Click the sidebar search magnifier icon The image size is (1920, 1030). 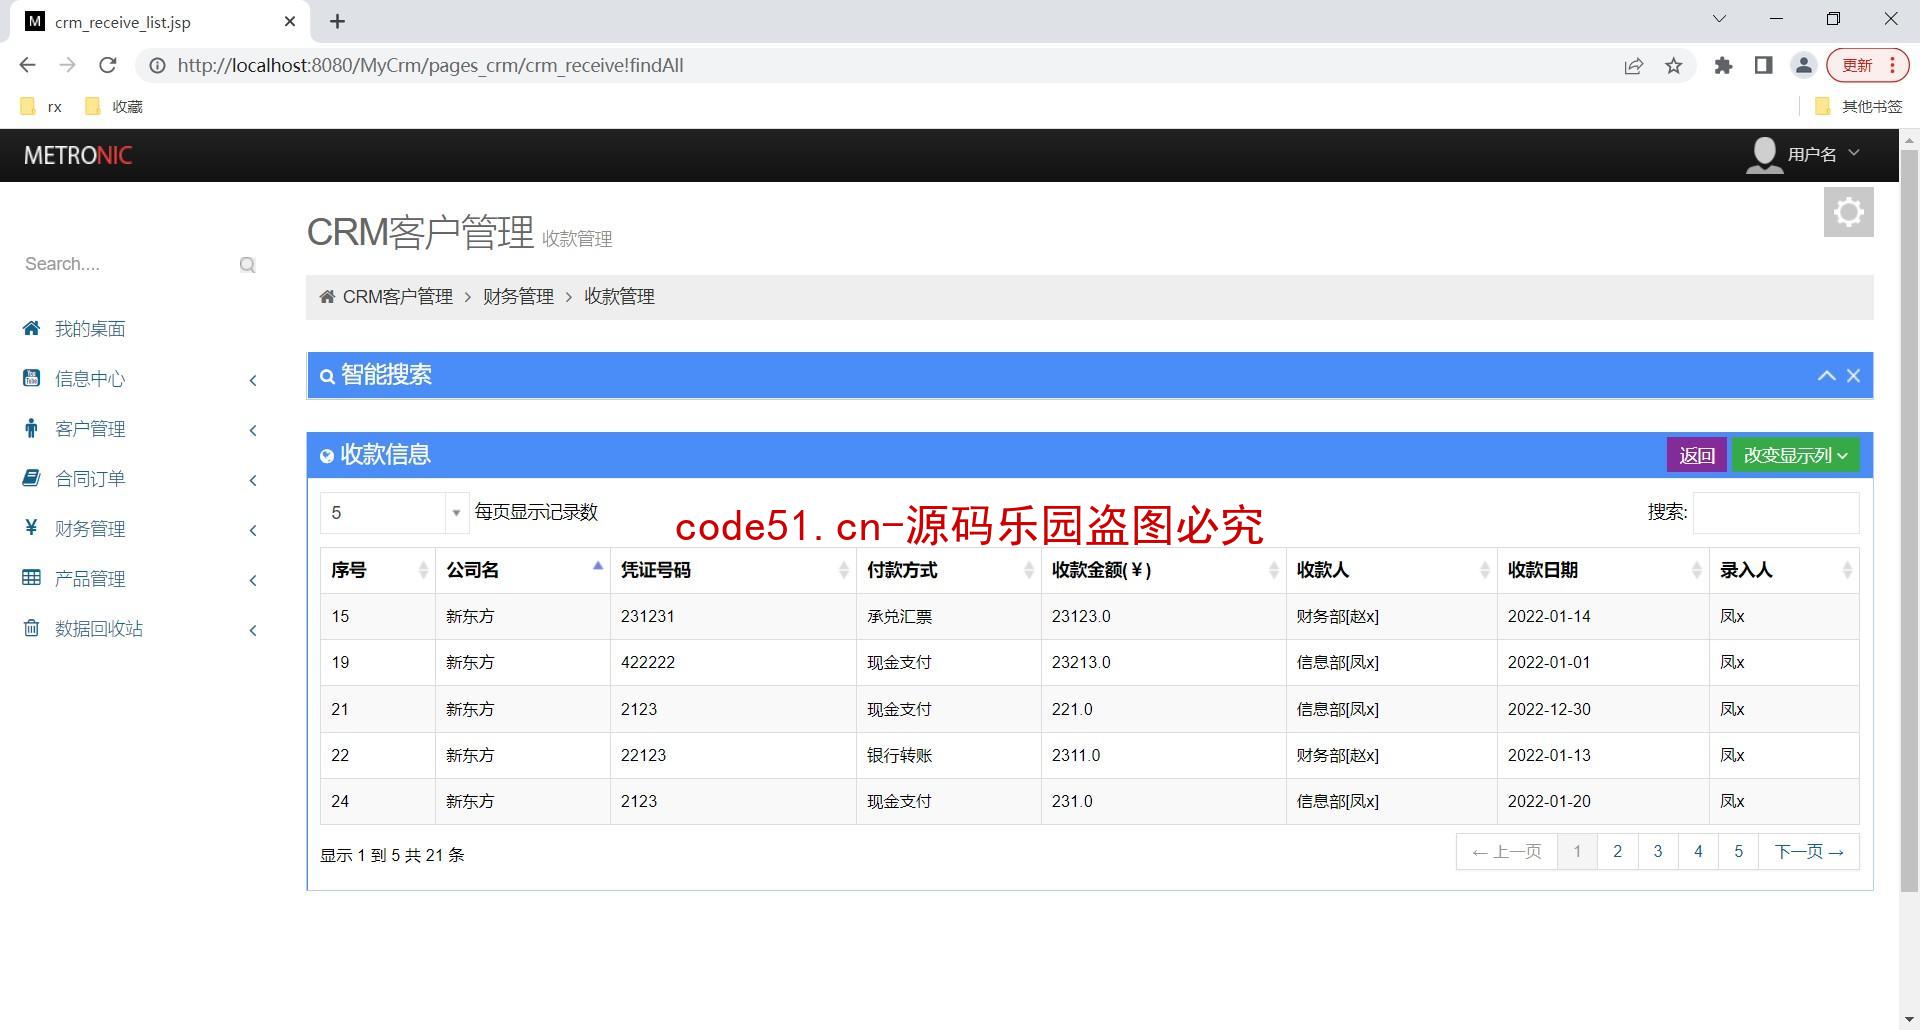click(x=247, y=265)
